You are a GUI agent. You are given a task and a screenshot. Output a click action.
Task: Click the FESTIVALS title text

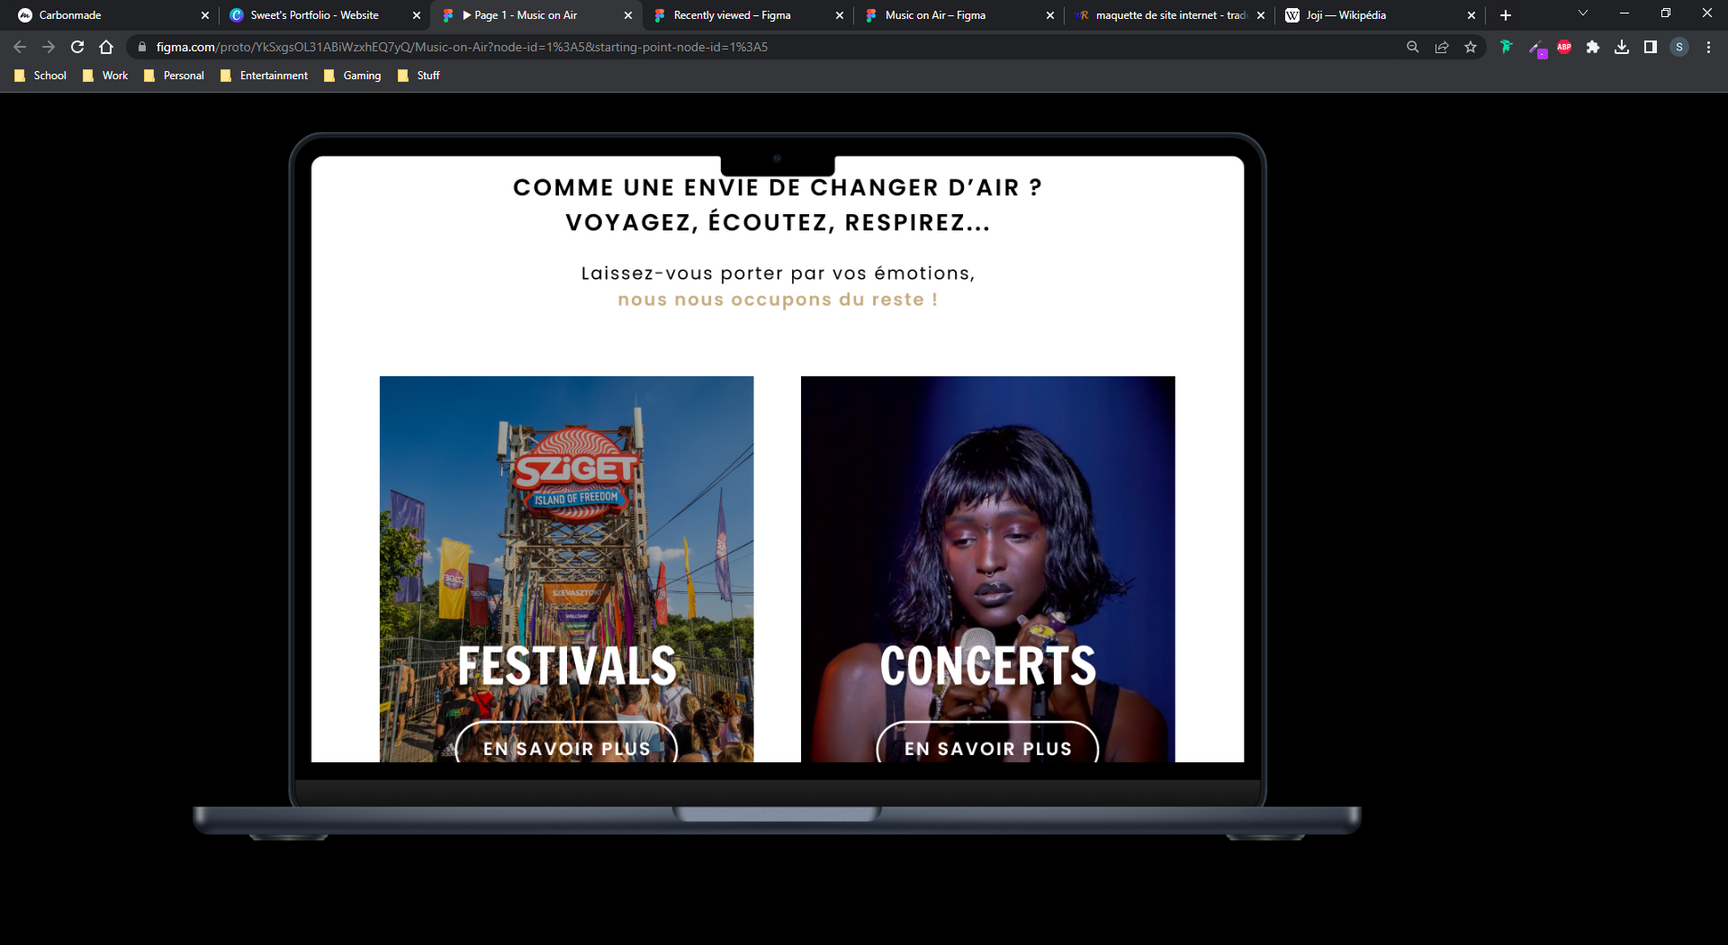click(x=567, y=666)
